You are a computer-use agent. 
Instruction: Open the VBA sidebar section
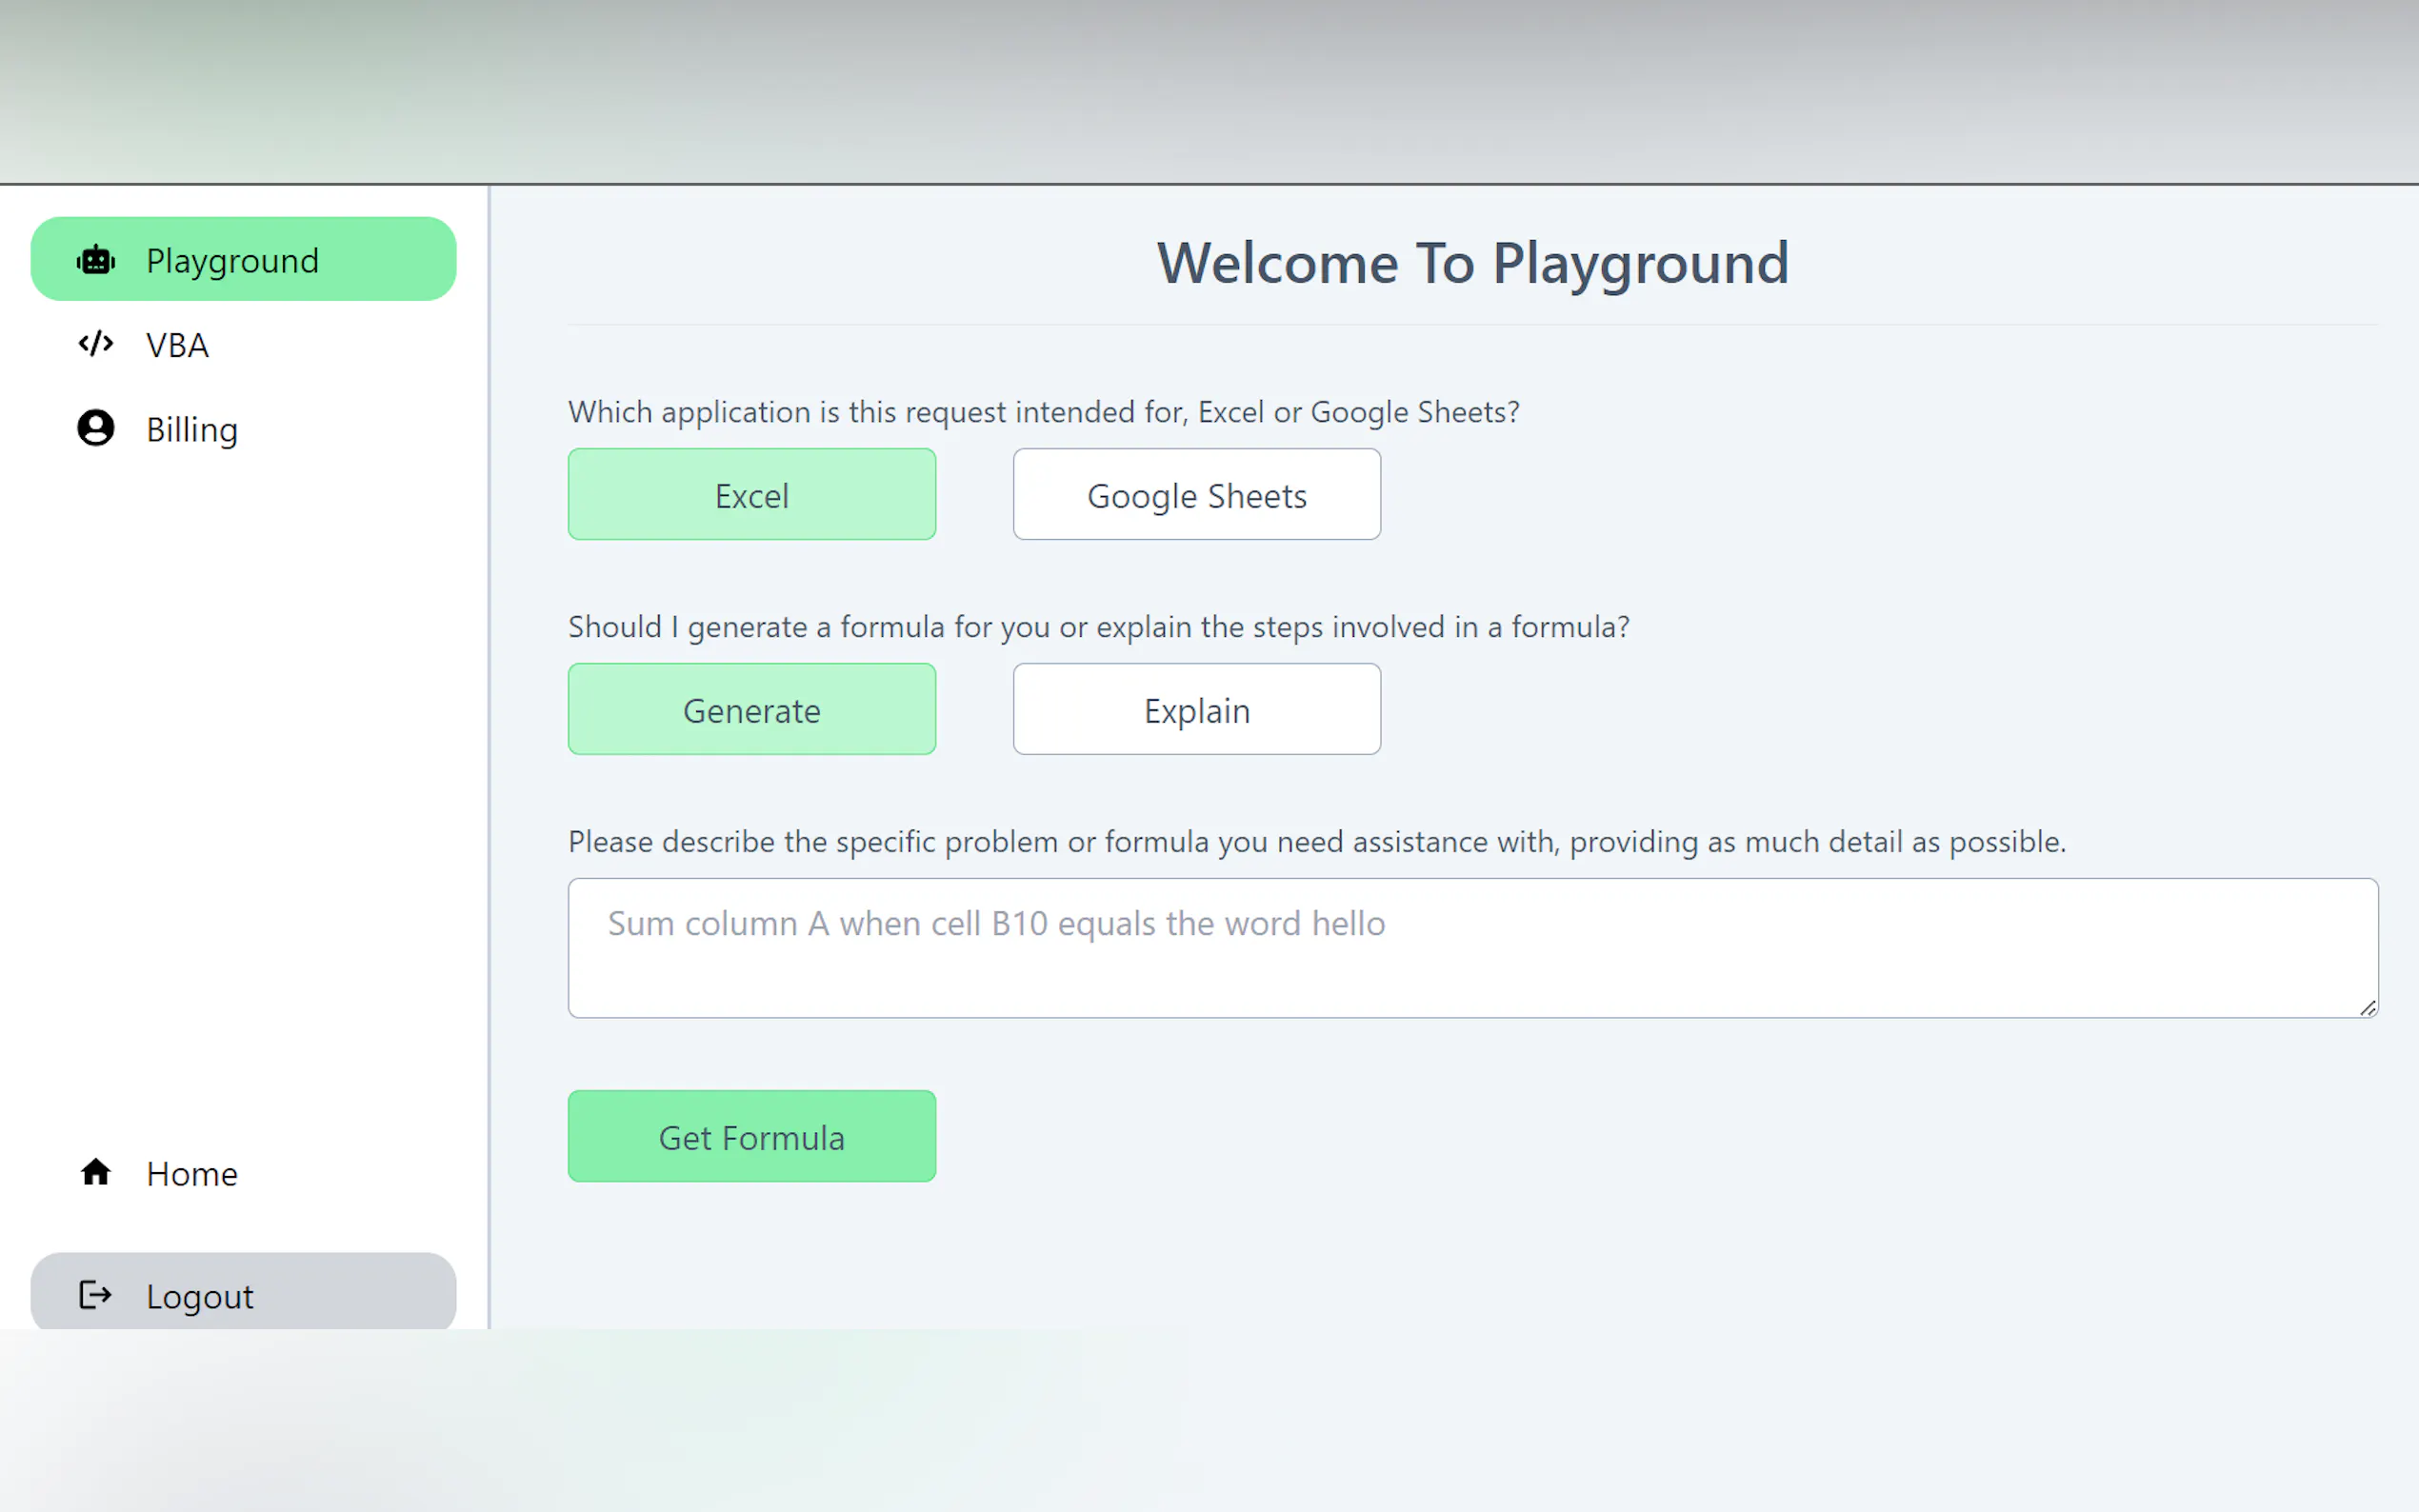(177, 345)
